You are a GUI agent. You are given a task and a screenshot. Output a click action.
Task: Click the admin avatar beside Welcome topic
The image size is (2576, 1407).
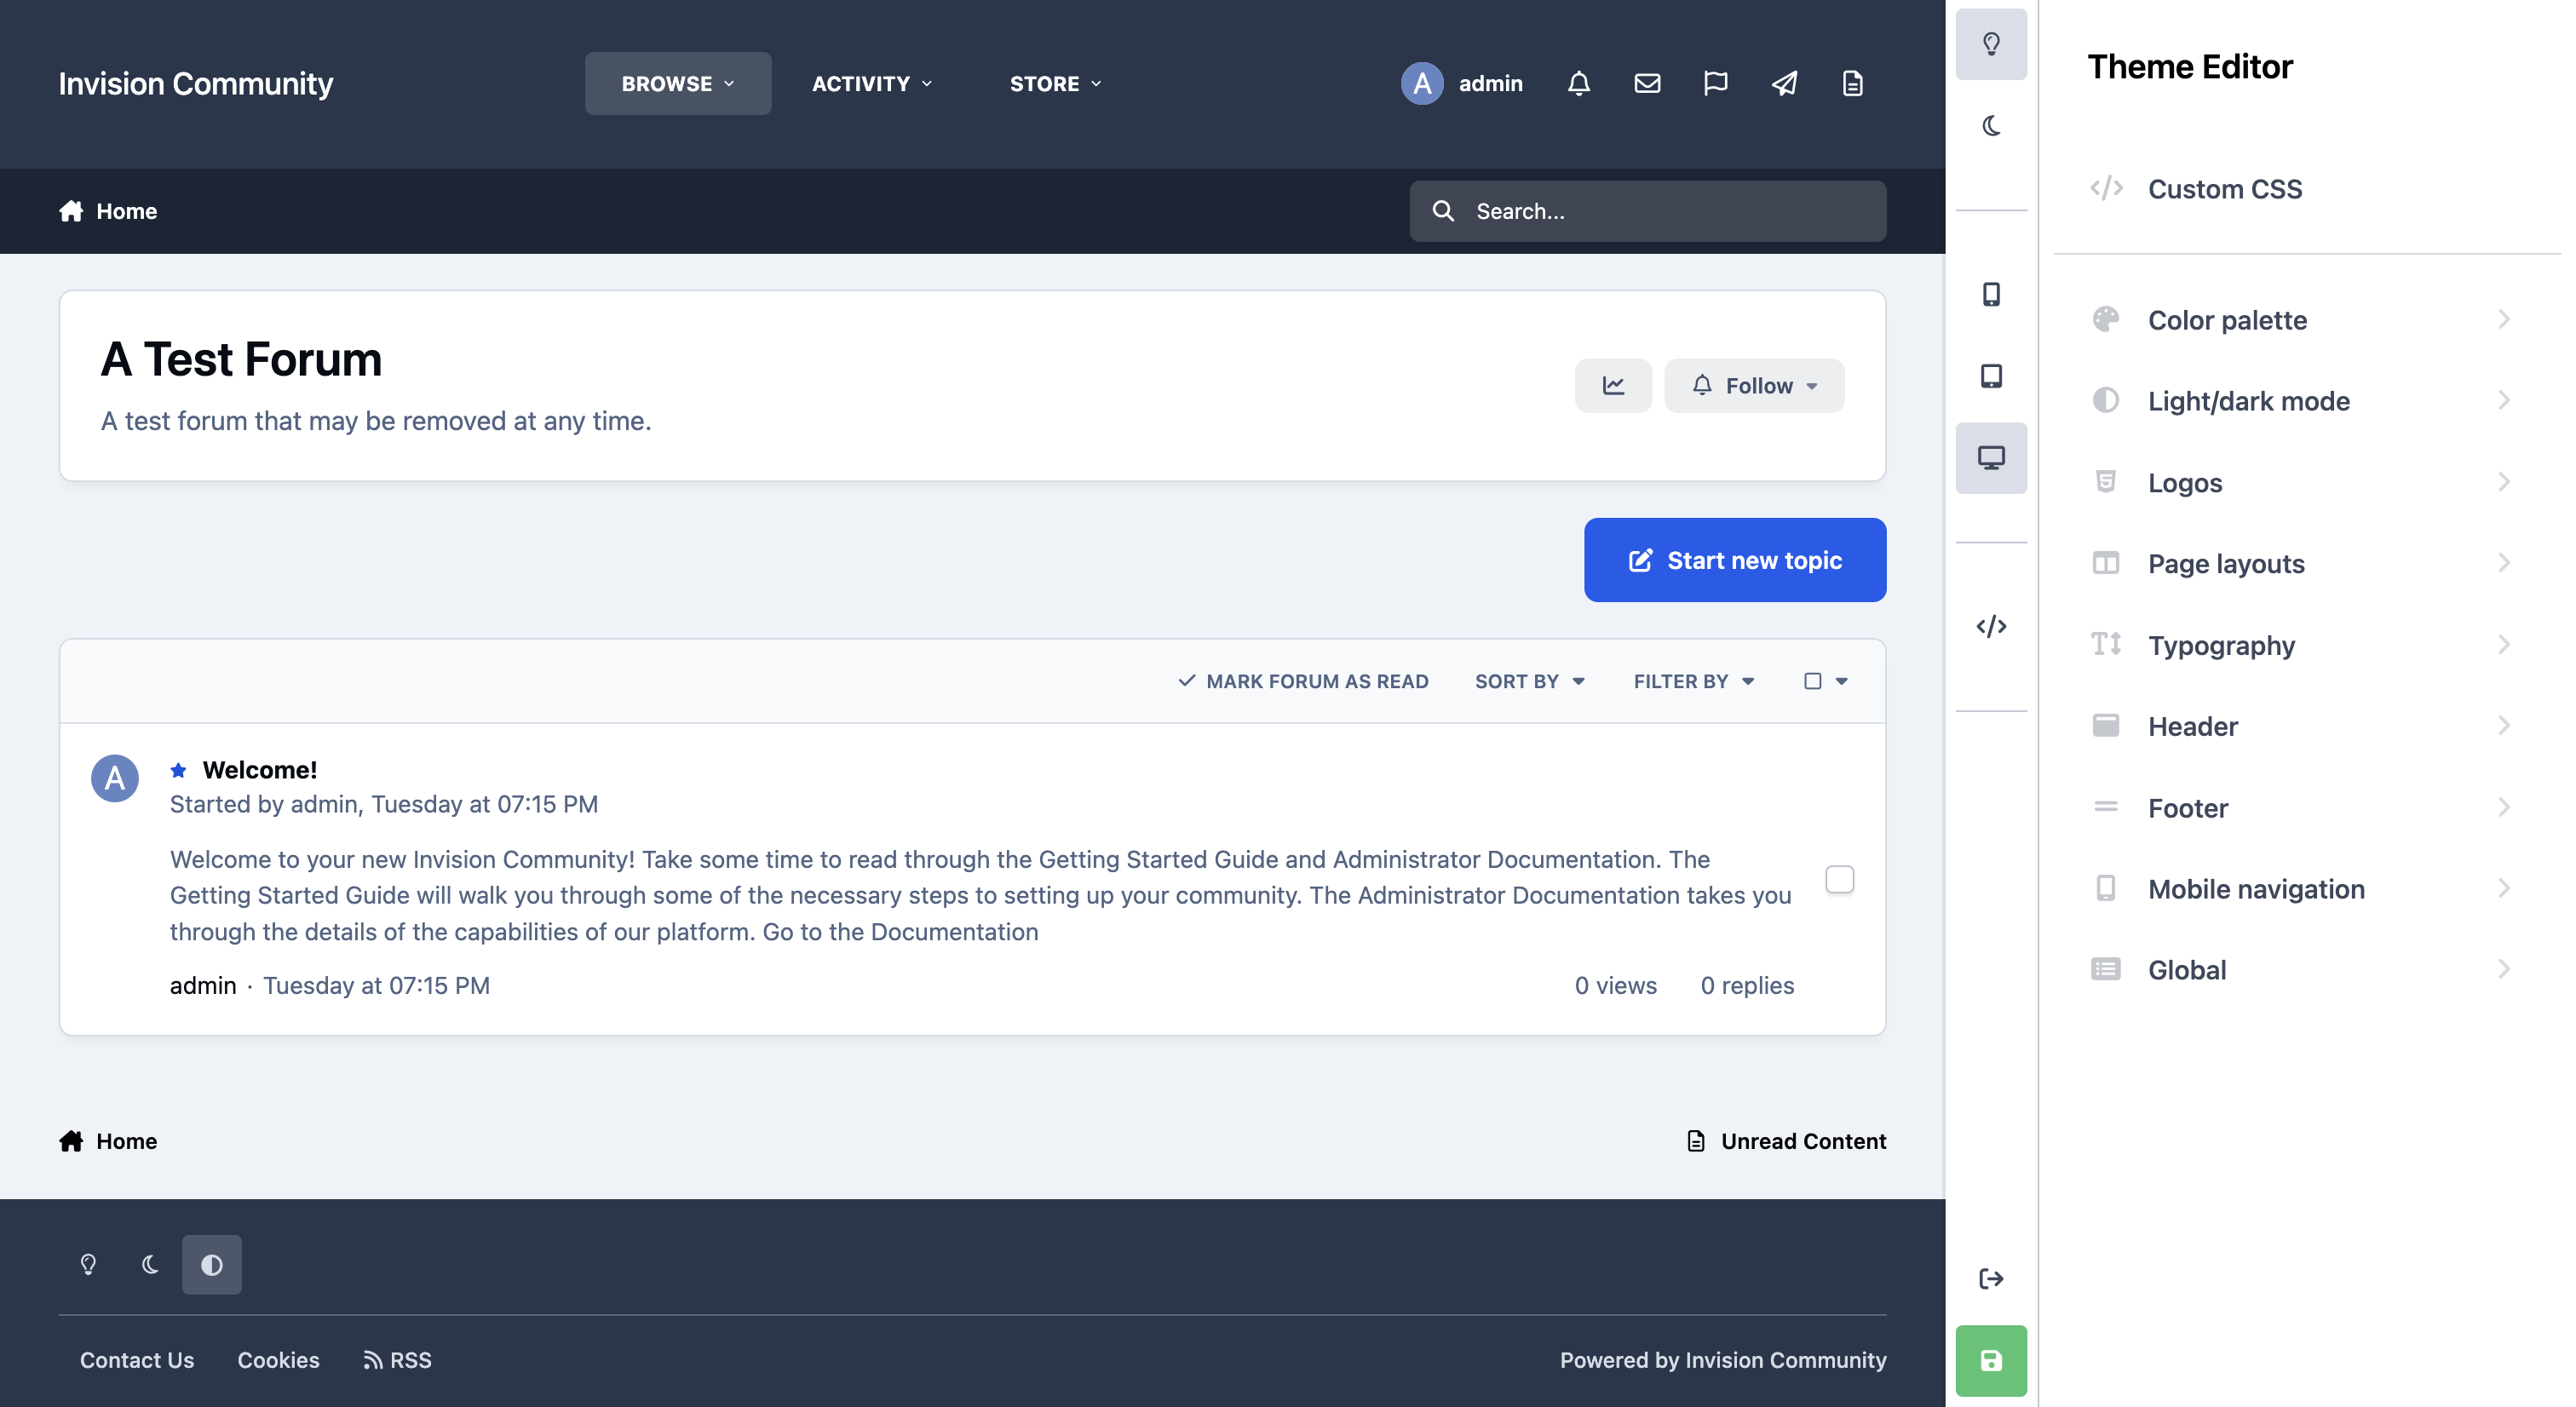click(x=115, y=778)
